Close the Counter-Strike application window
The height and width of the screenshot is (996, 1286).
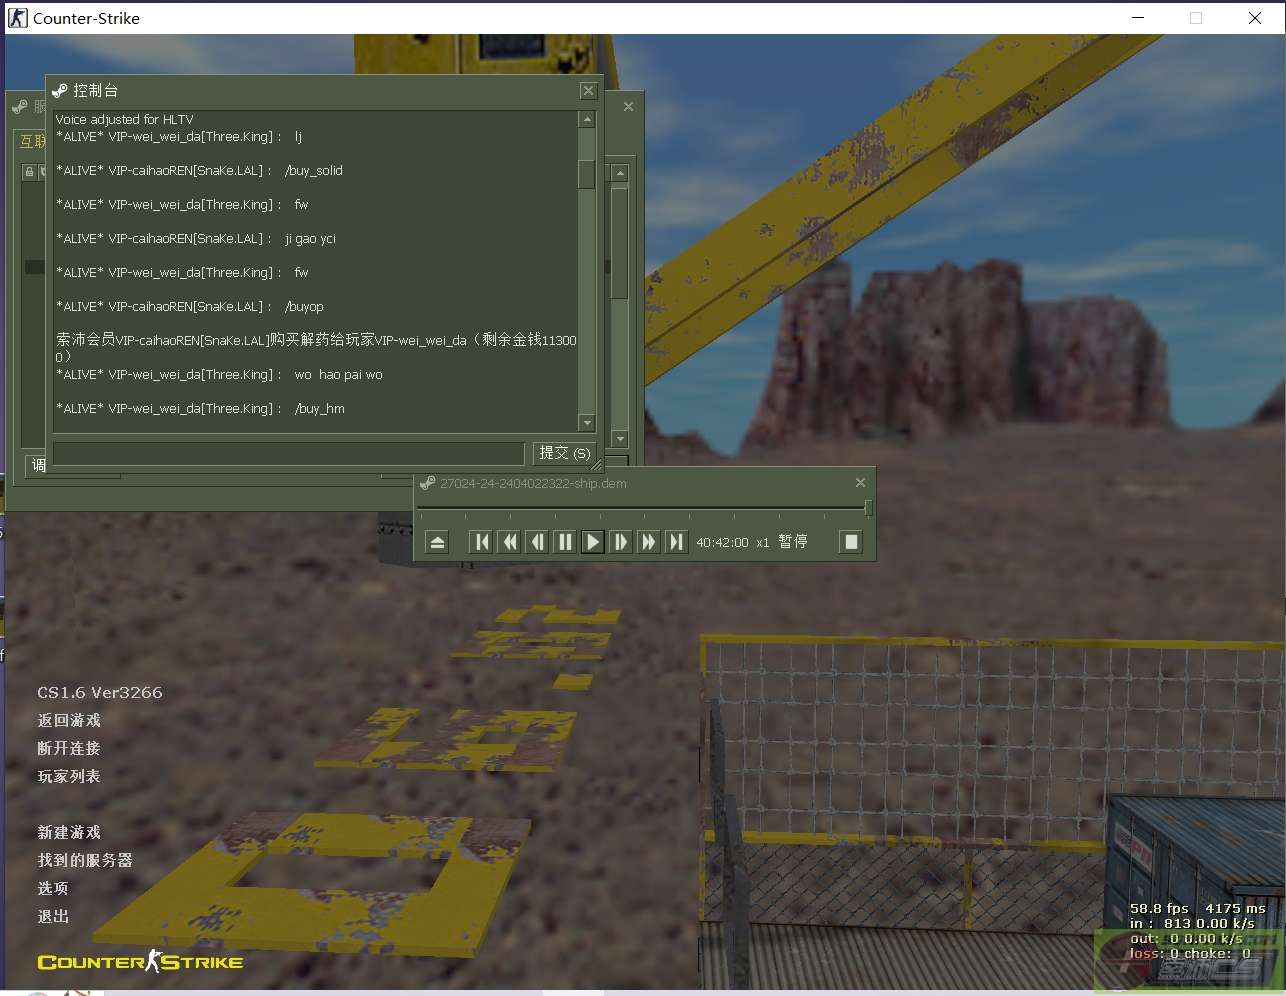(1255, 18)
